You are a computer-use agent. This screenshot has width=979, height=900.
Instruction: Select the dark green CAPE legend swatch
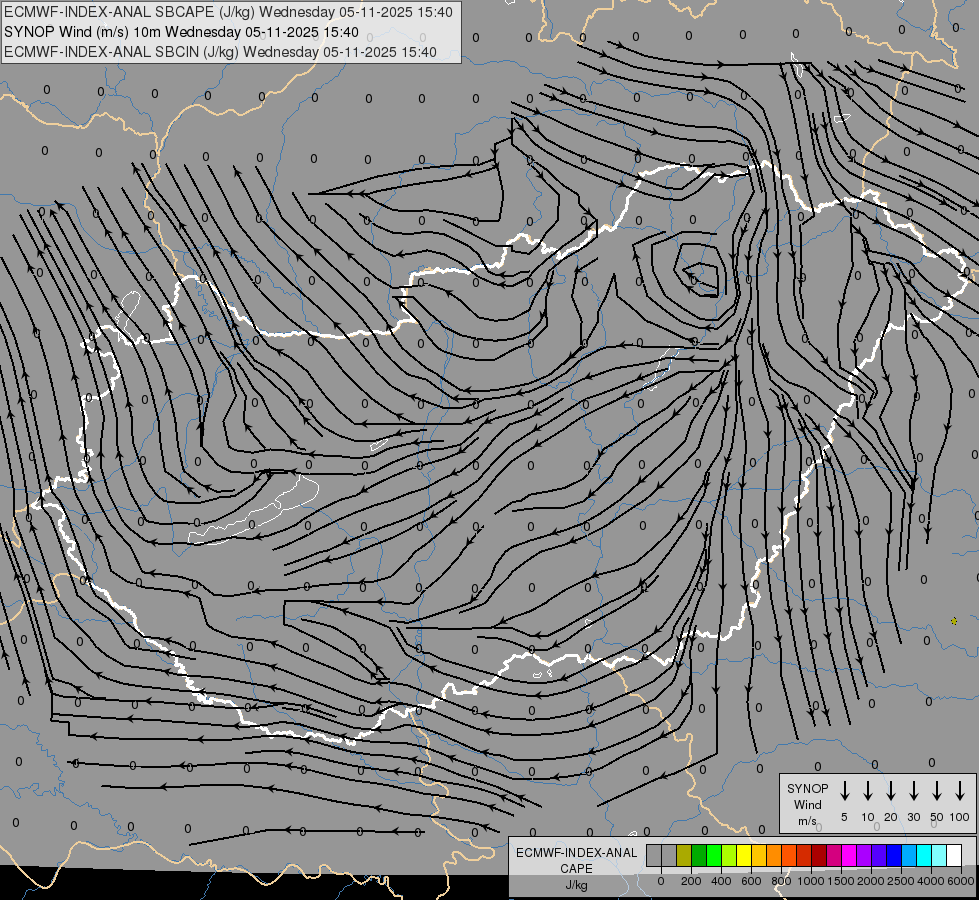coord(699,855)
